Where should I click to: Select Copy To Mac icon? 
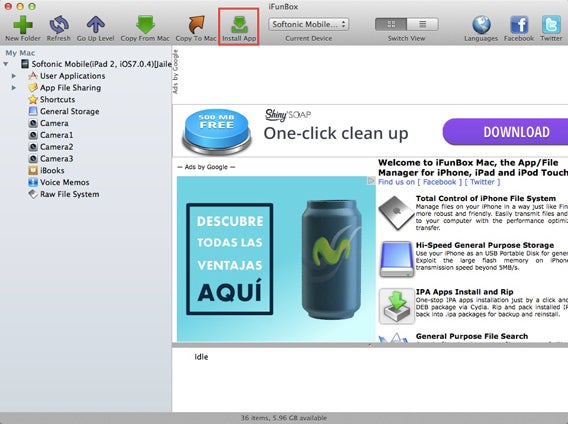coord(196,24)
